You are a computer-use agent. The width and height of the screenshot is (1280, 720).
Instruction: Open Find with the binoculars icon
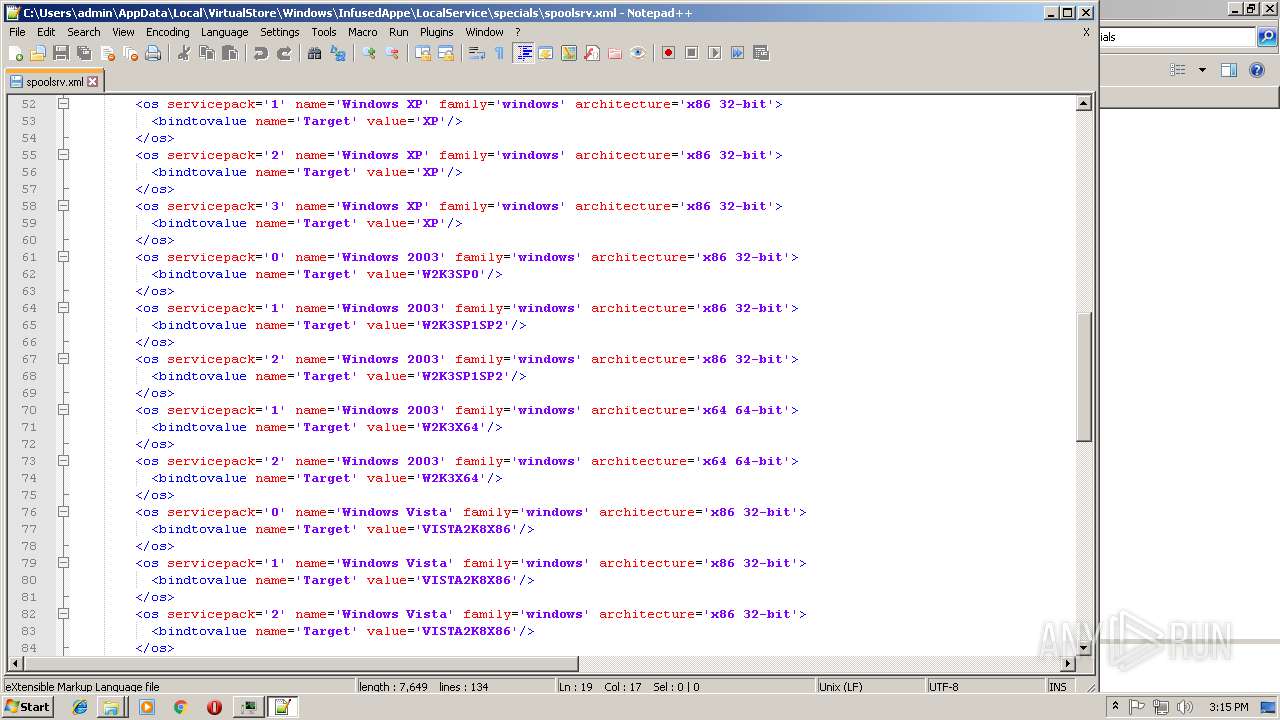tap(315, 53)
